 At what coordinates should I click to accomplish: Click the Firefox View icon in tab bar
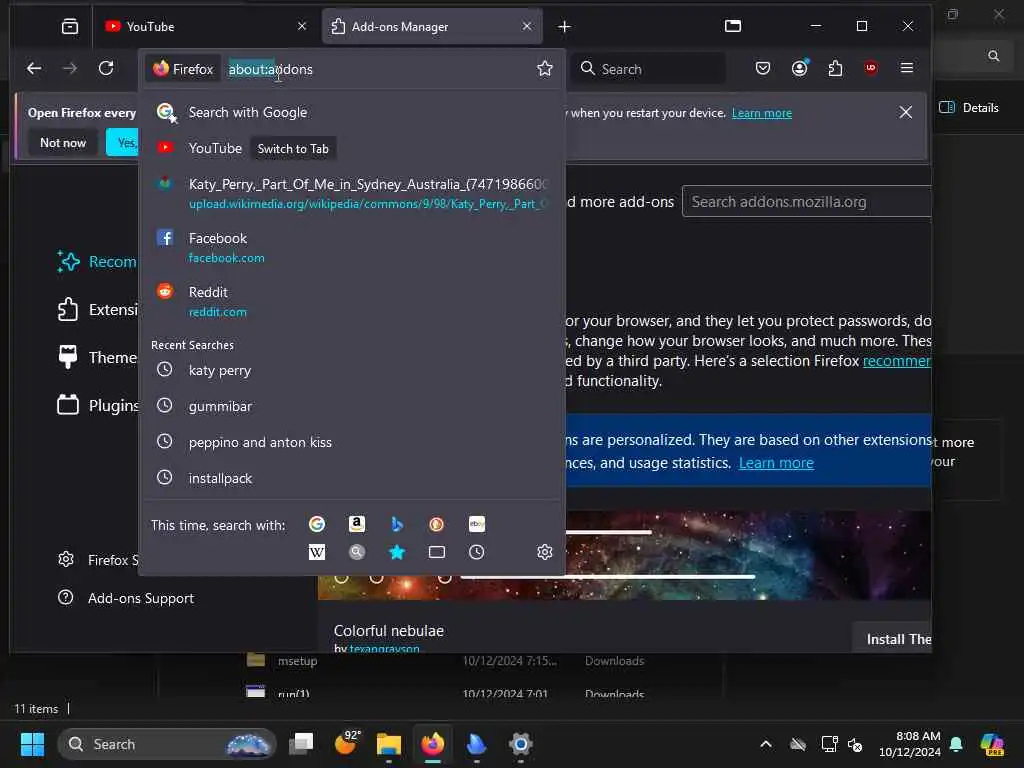70,26
